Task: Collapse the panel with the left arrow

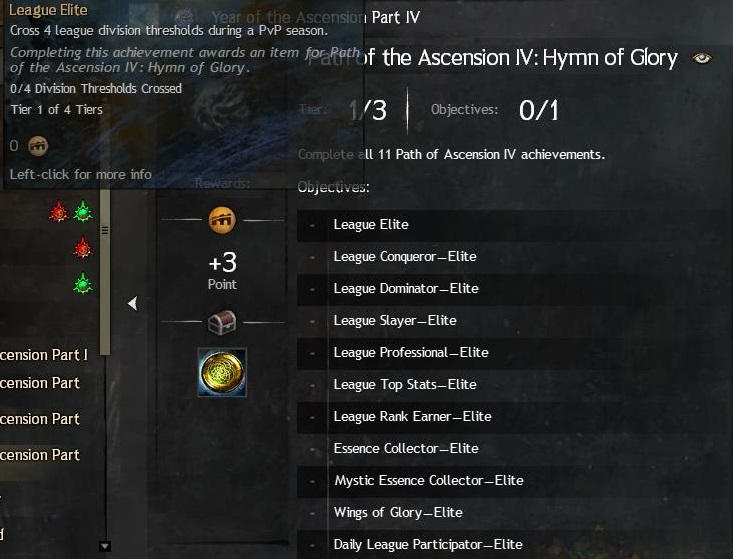Action: pos(132,303)
